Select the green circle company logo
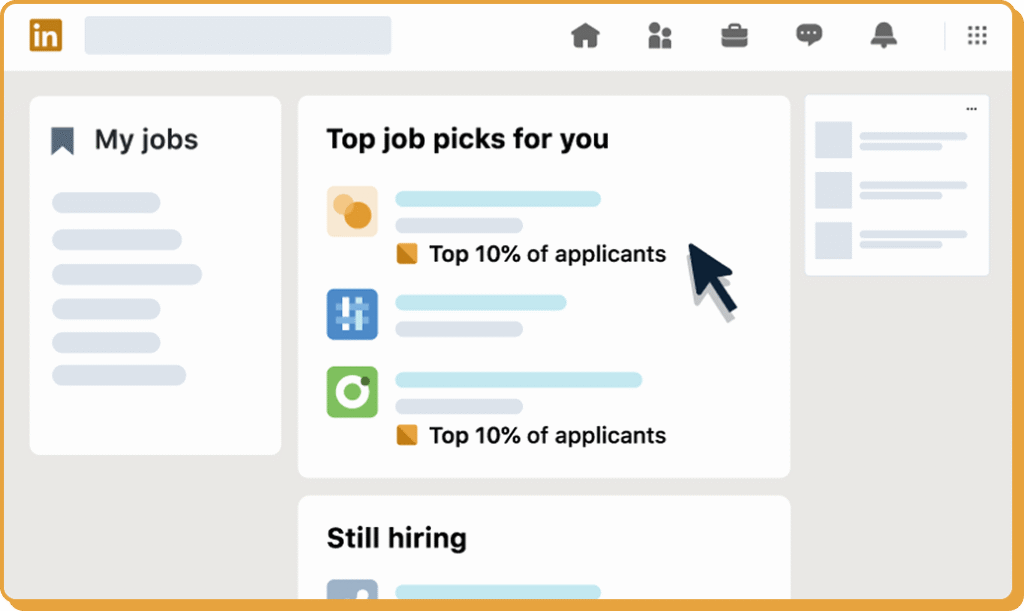This screenshot has height=611, width=1024. 352,391
